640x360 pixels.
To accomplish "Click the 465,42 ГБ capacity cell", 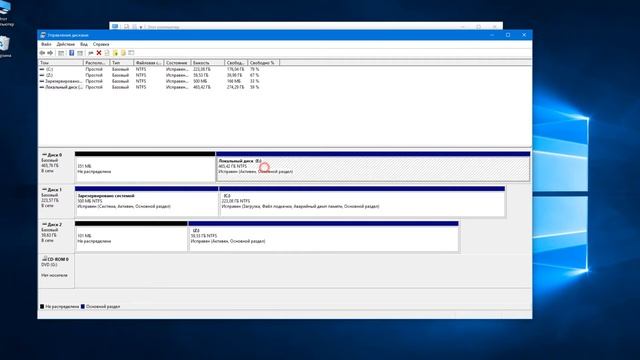I will click(202, 87).
